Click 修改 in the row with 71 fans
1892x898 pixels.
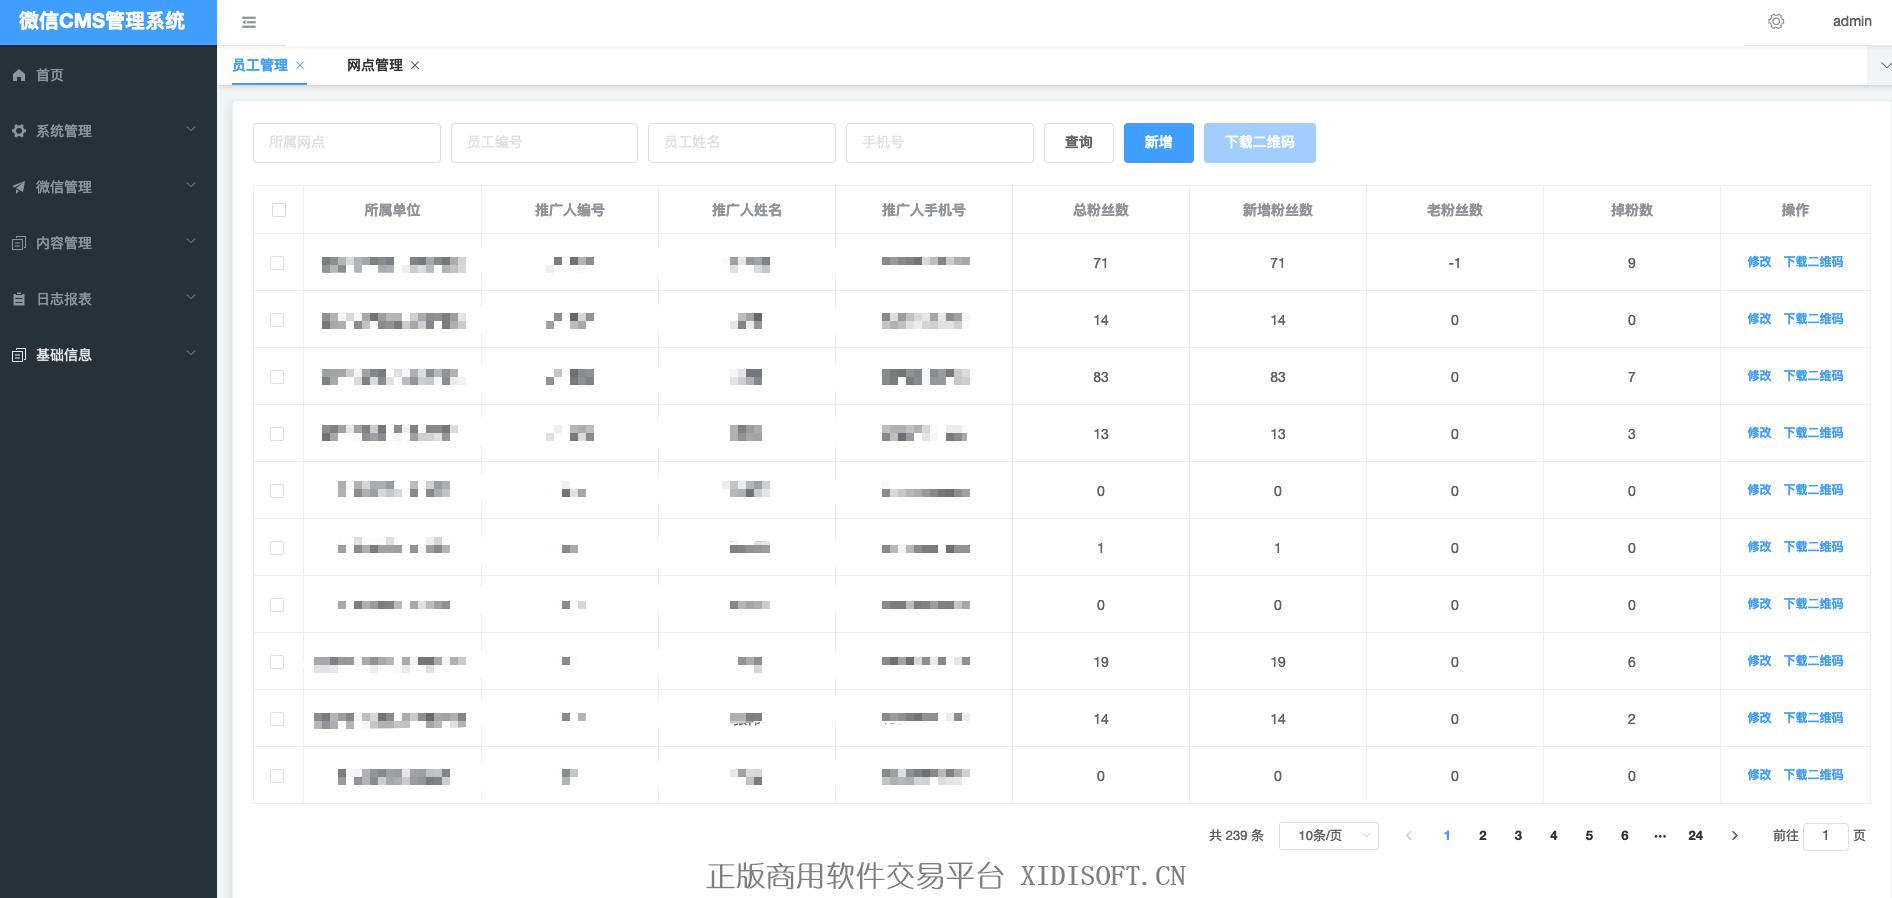point(1759,262)
